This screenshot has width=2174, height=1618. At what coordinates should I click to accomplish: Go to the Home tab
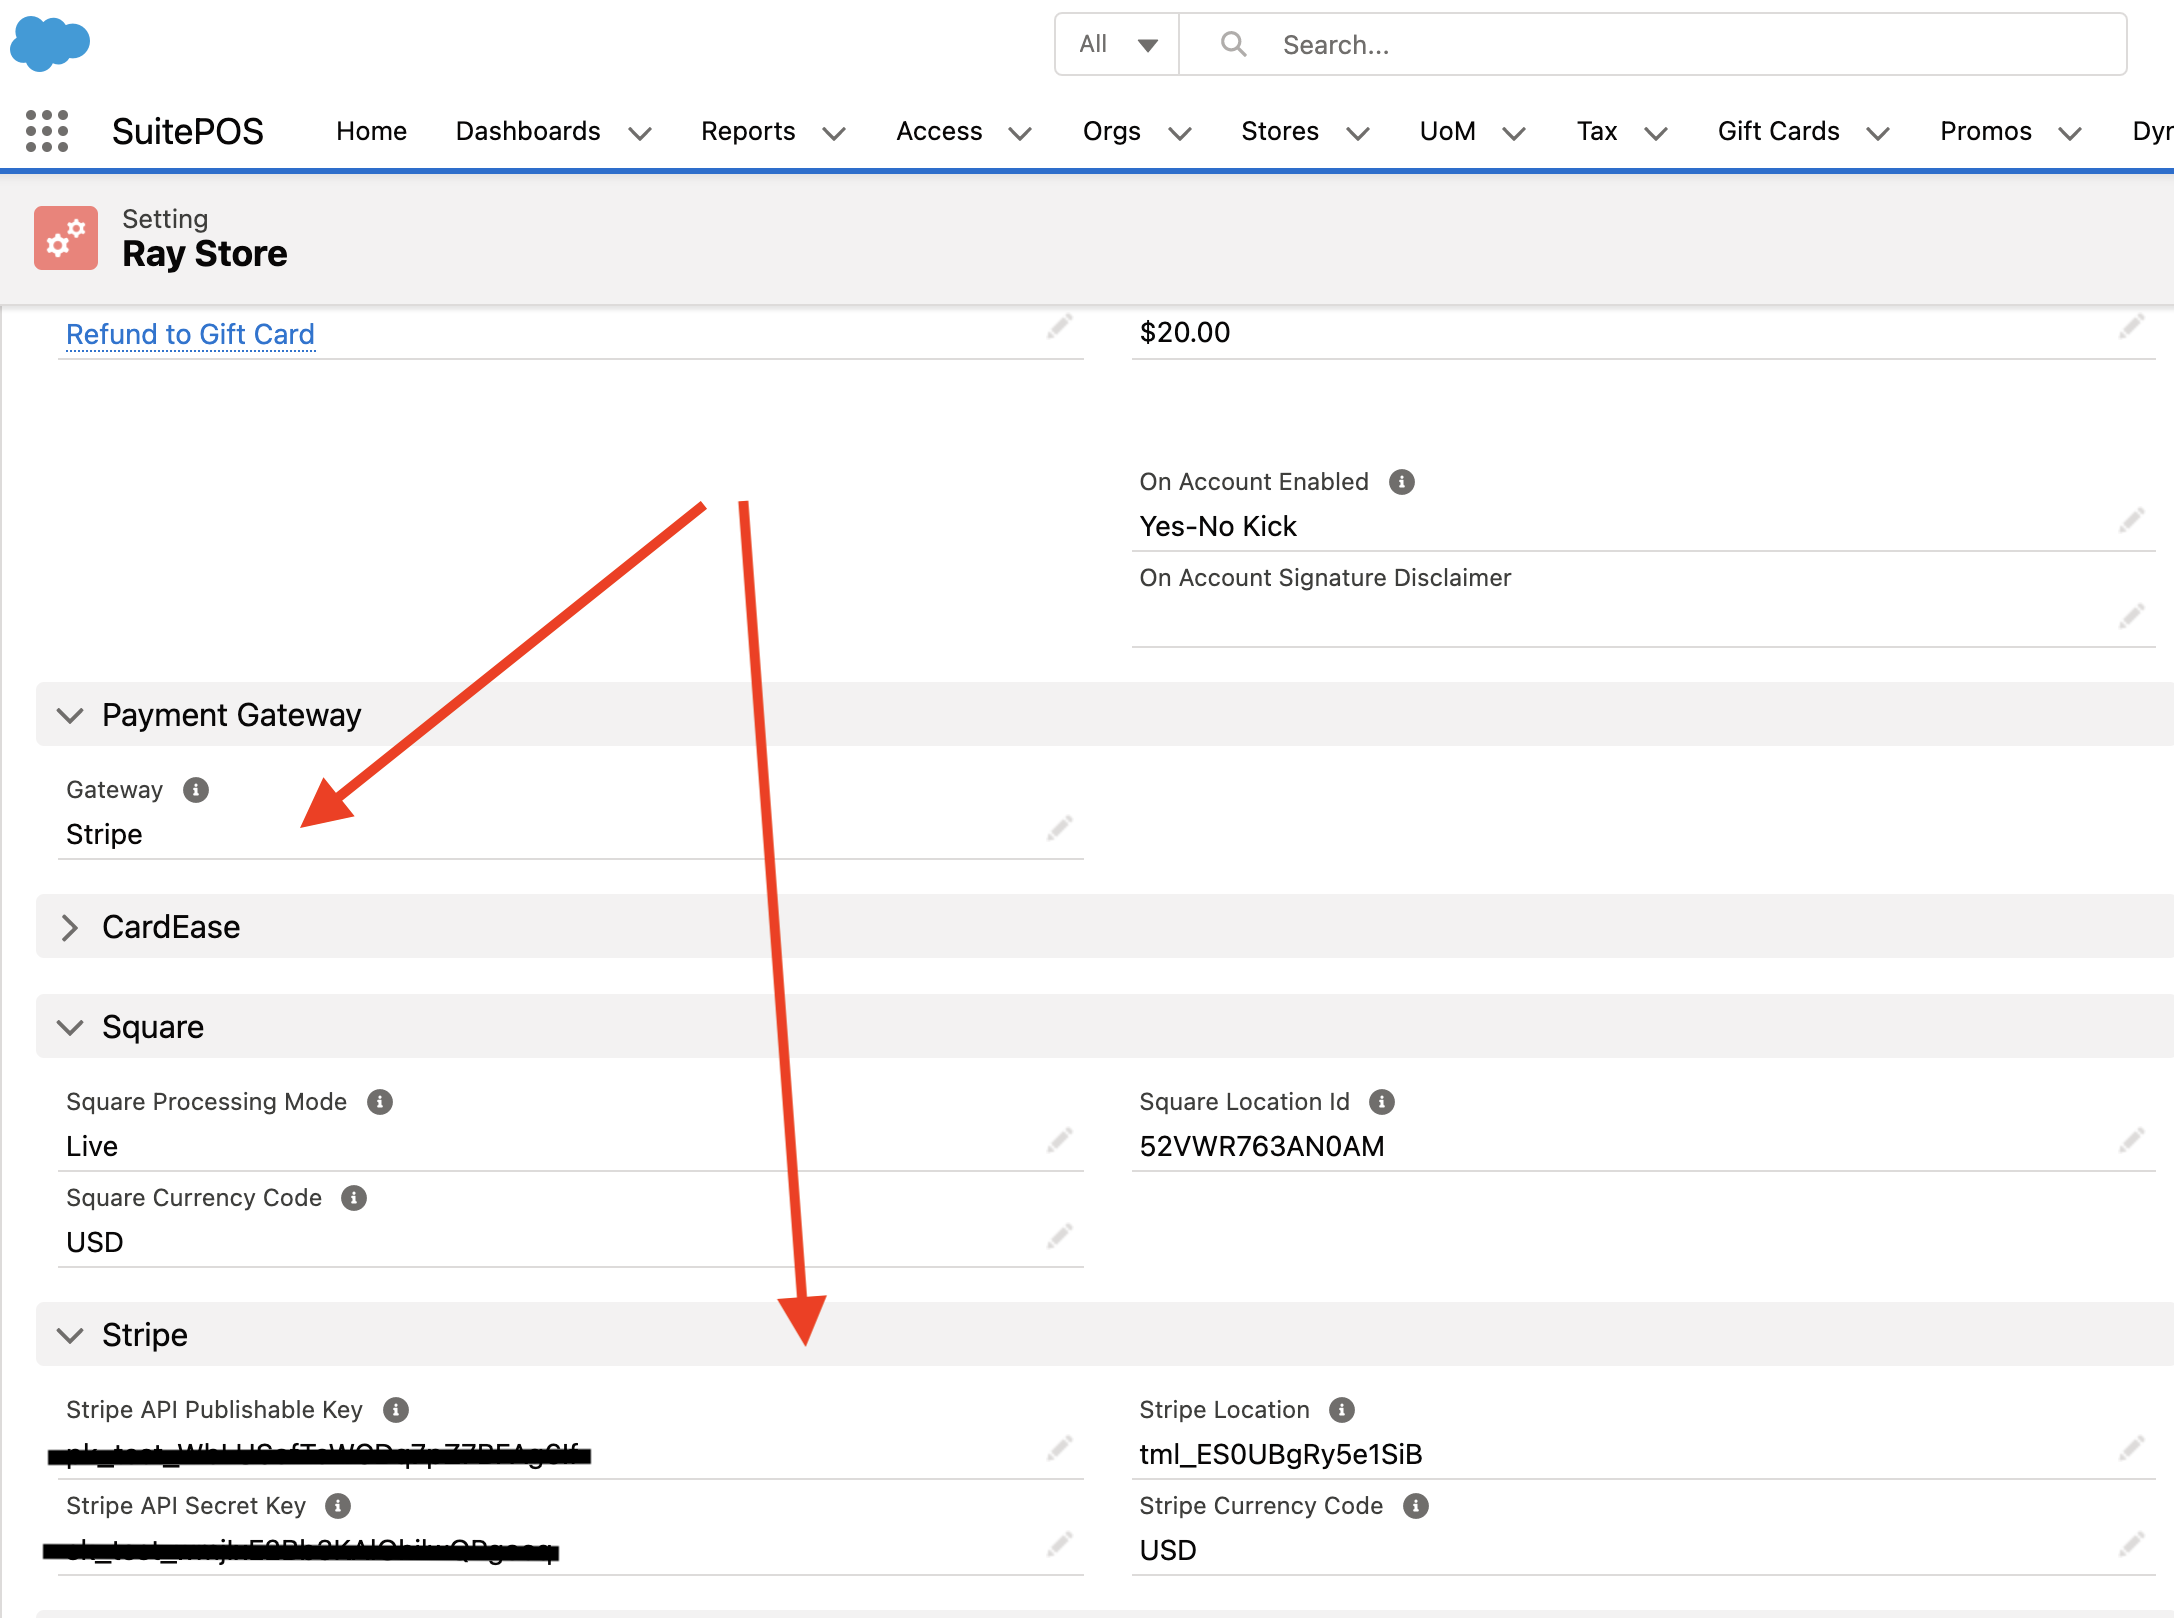point(371,131)
